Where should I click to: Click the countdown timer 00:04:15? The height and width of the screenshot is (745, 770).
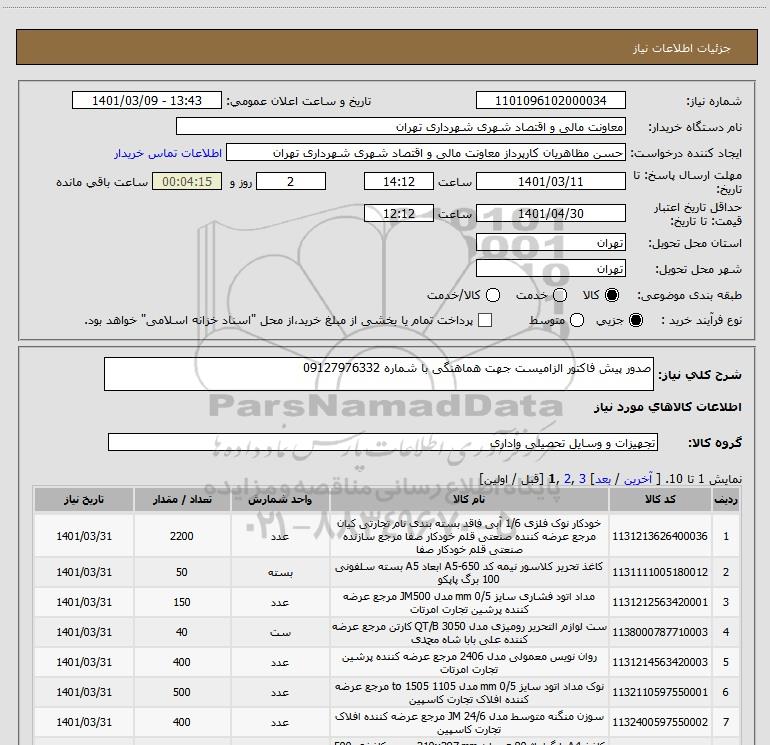187,182
